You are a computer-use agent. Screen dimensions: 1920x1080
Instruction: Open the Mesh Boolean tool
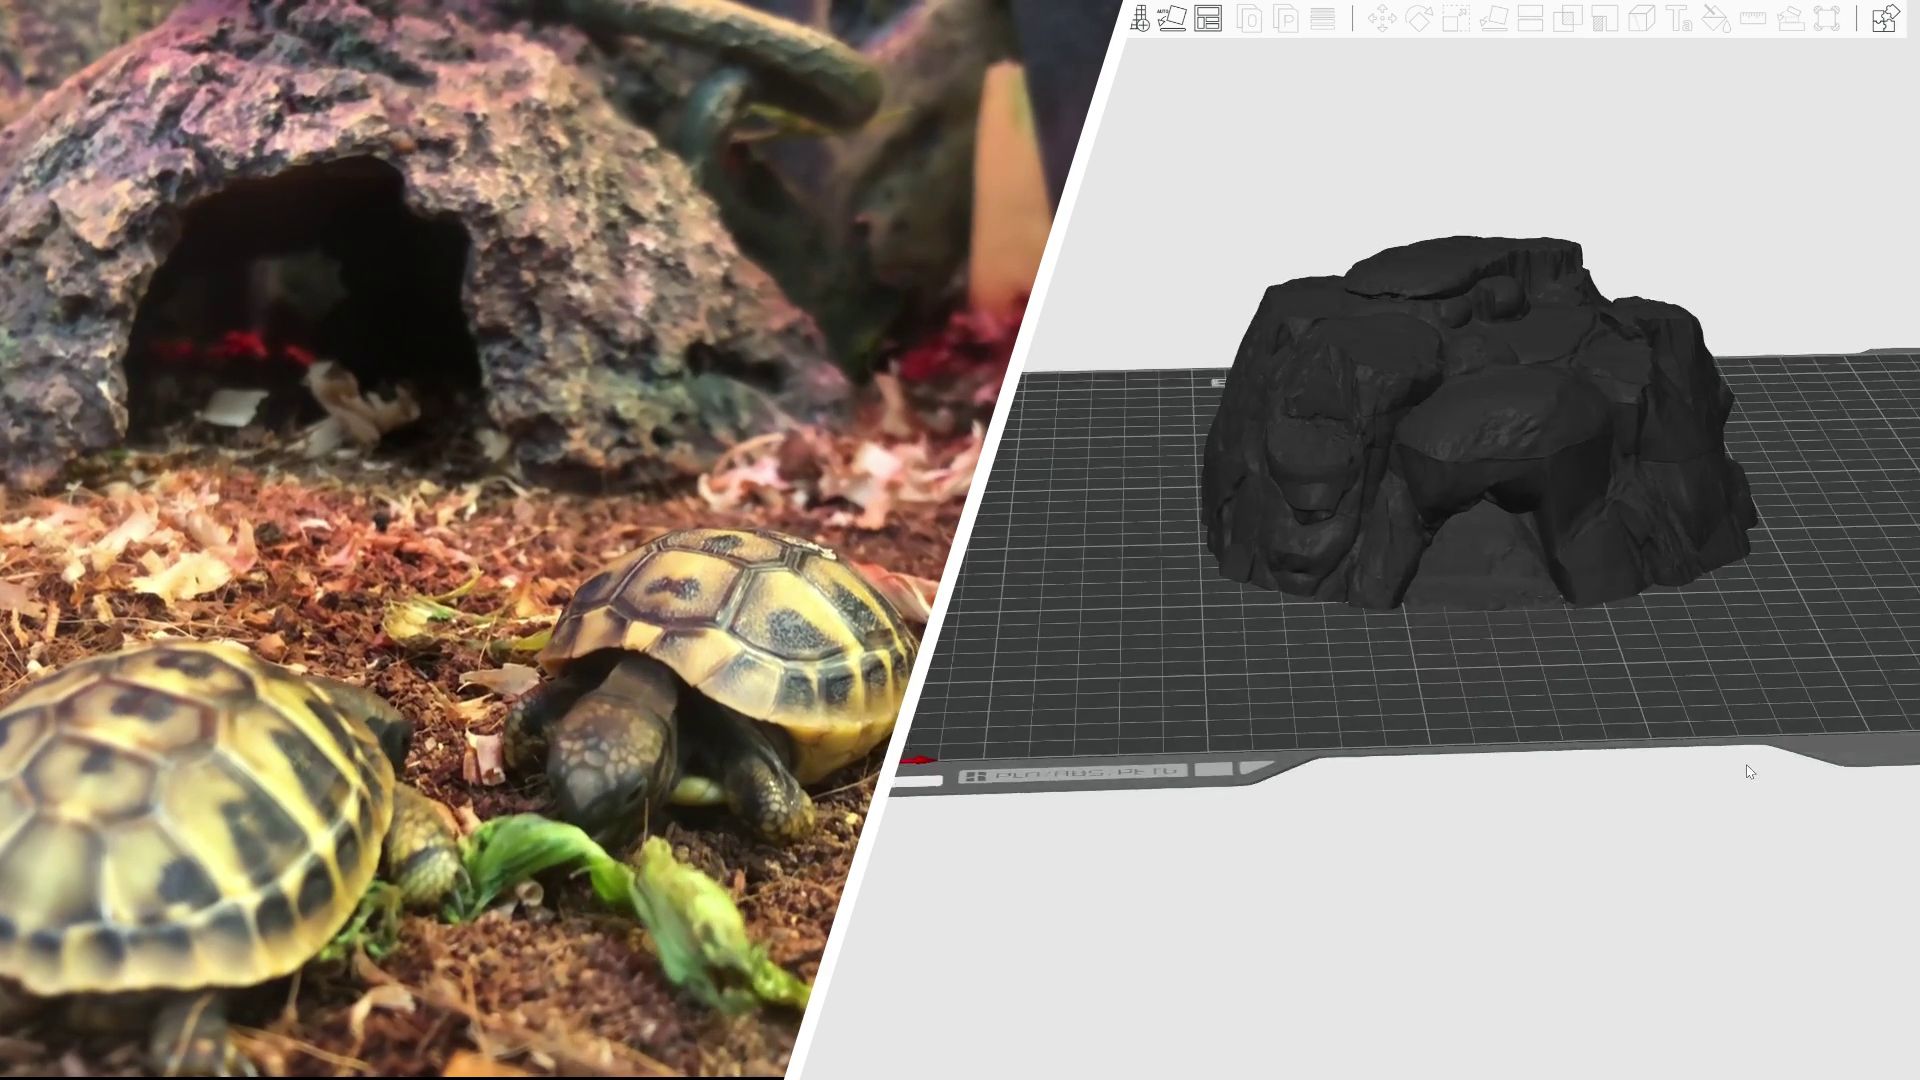(1567, 18)
